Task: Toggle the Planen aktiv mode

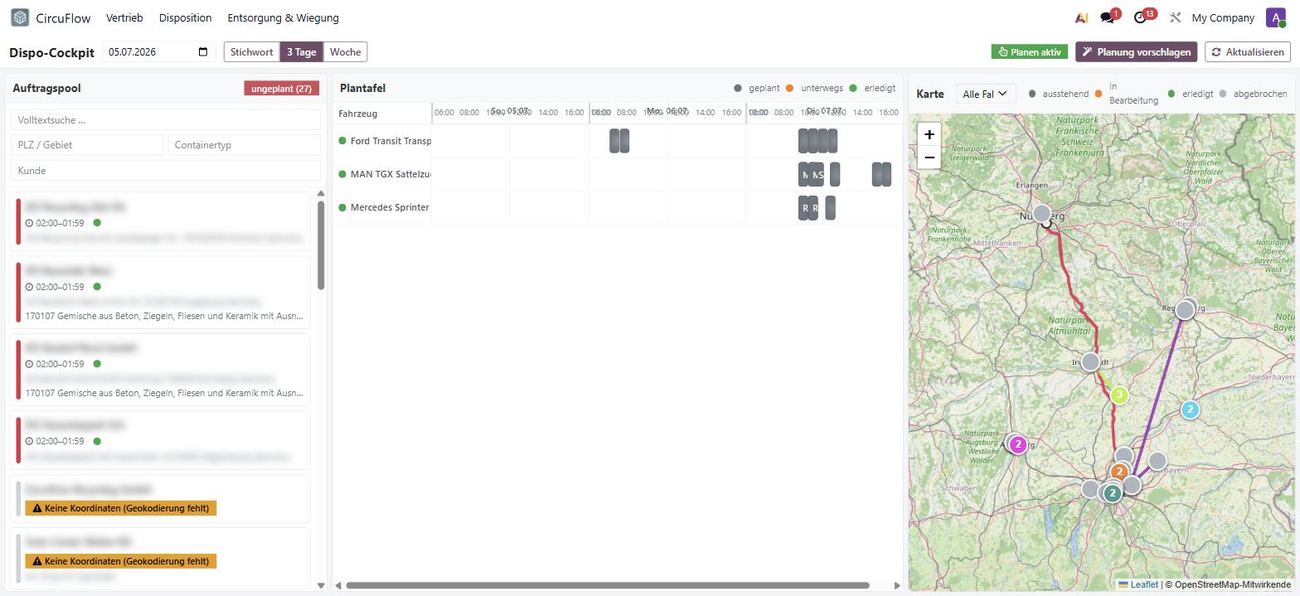Action: tap(1029, 52)
